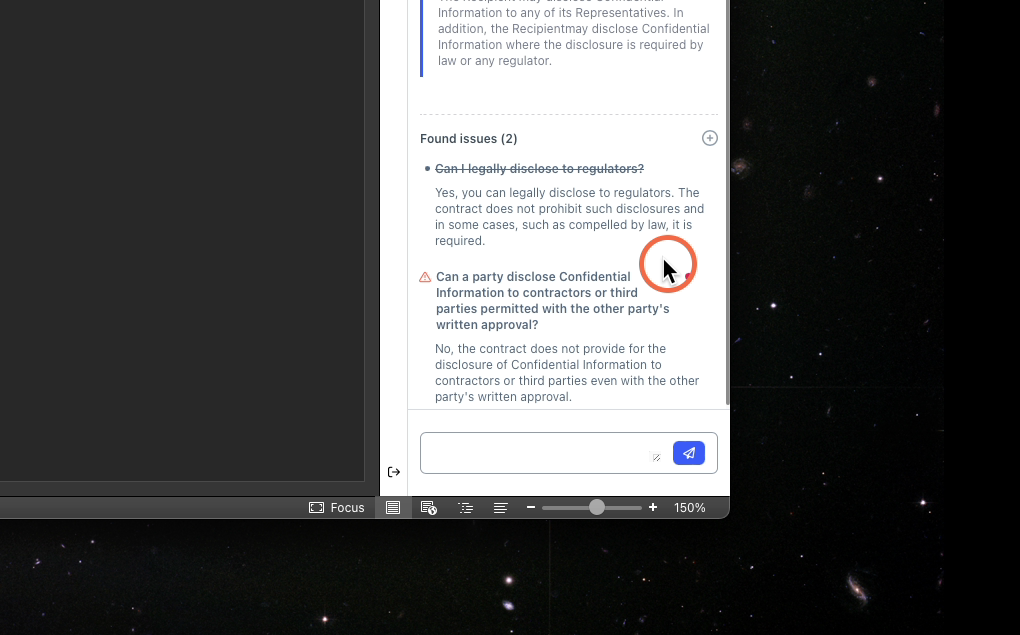Viewport: 1020px width, 635px height.
Task: Click the chat message input field
Action: pos(569,453)
